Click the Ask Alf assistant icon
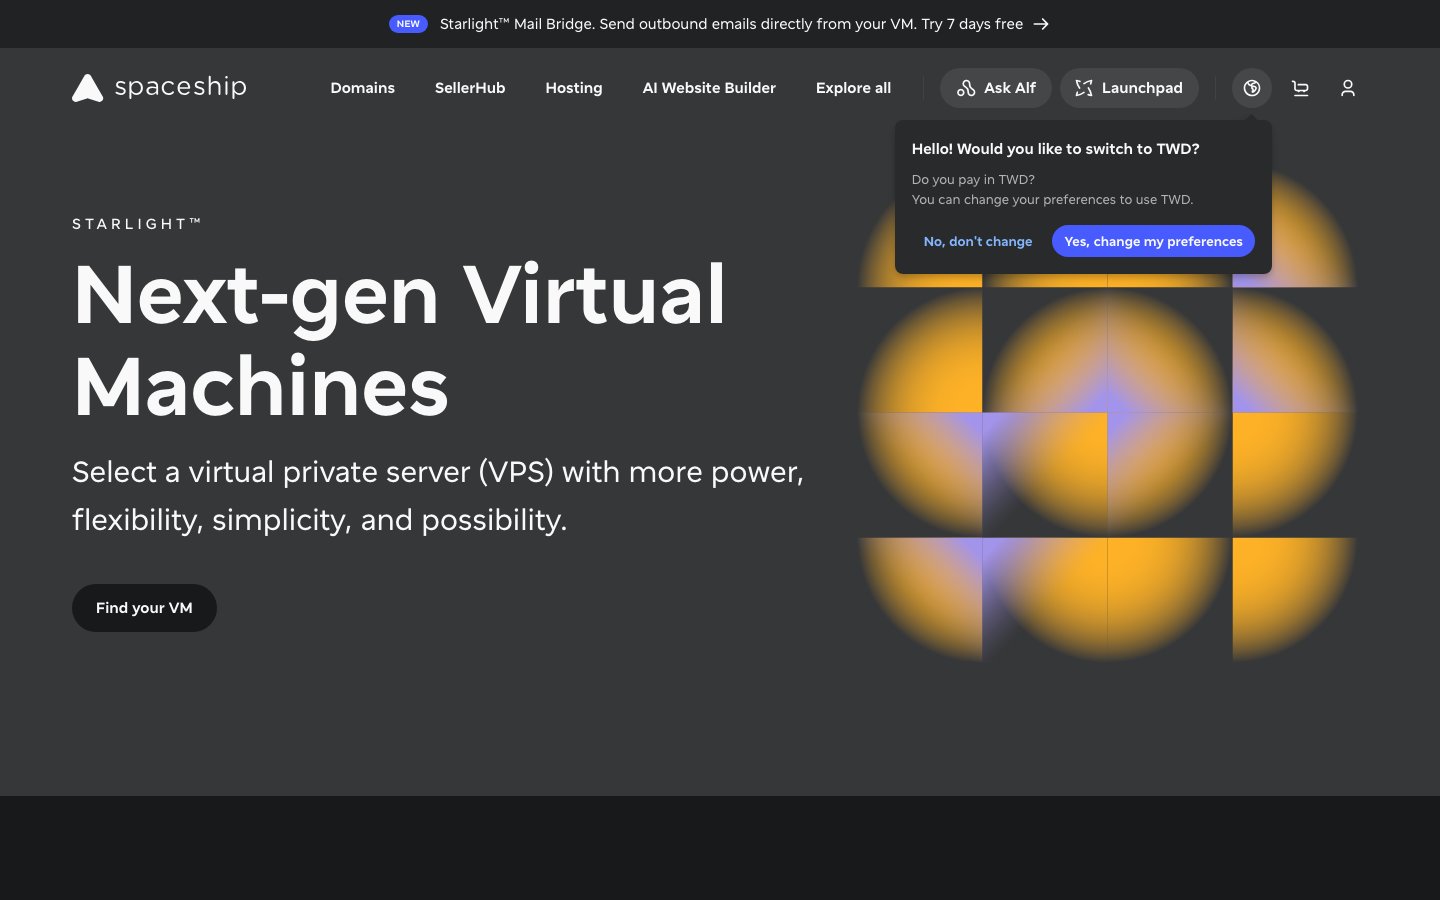1440x900 pixels. (x=966, y=88)
